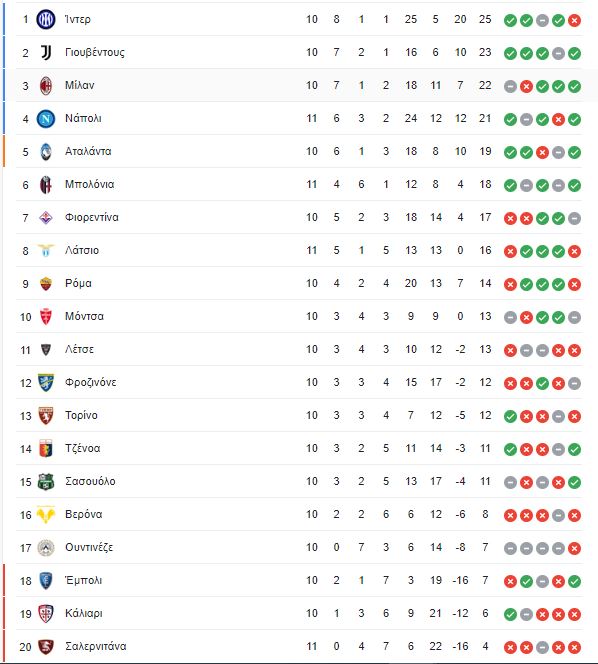Select the Salernitana crest icon
598x664 pixels.
46,647
